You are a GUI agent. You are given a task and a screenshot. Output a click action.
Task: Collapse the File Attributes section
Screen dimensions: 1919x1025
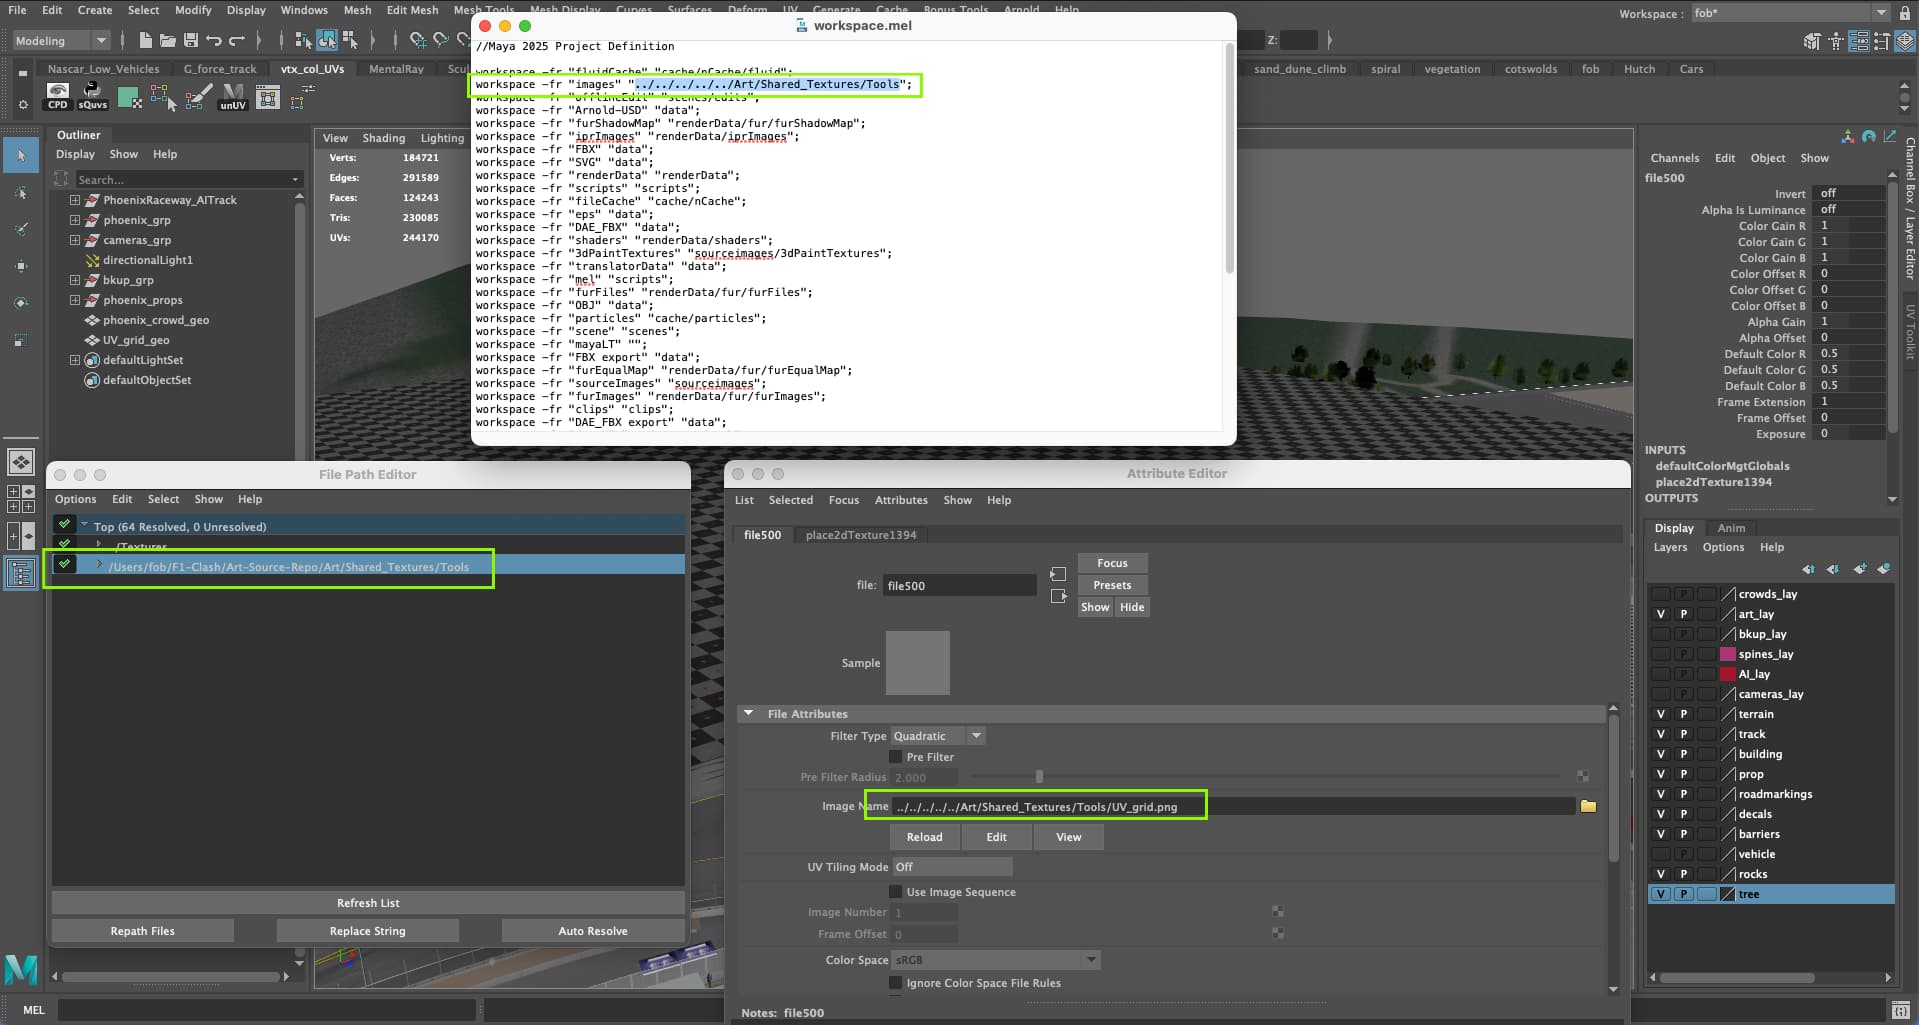point(748,714)
